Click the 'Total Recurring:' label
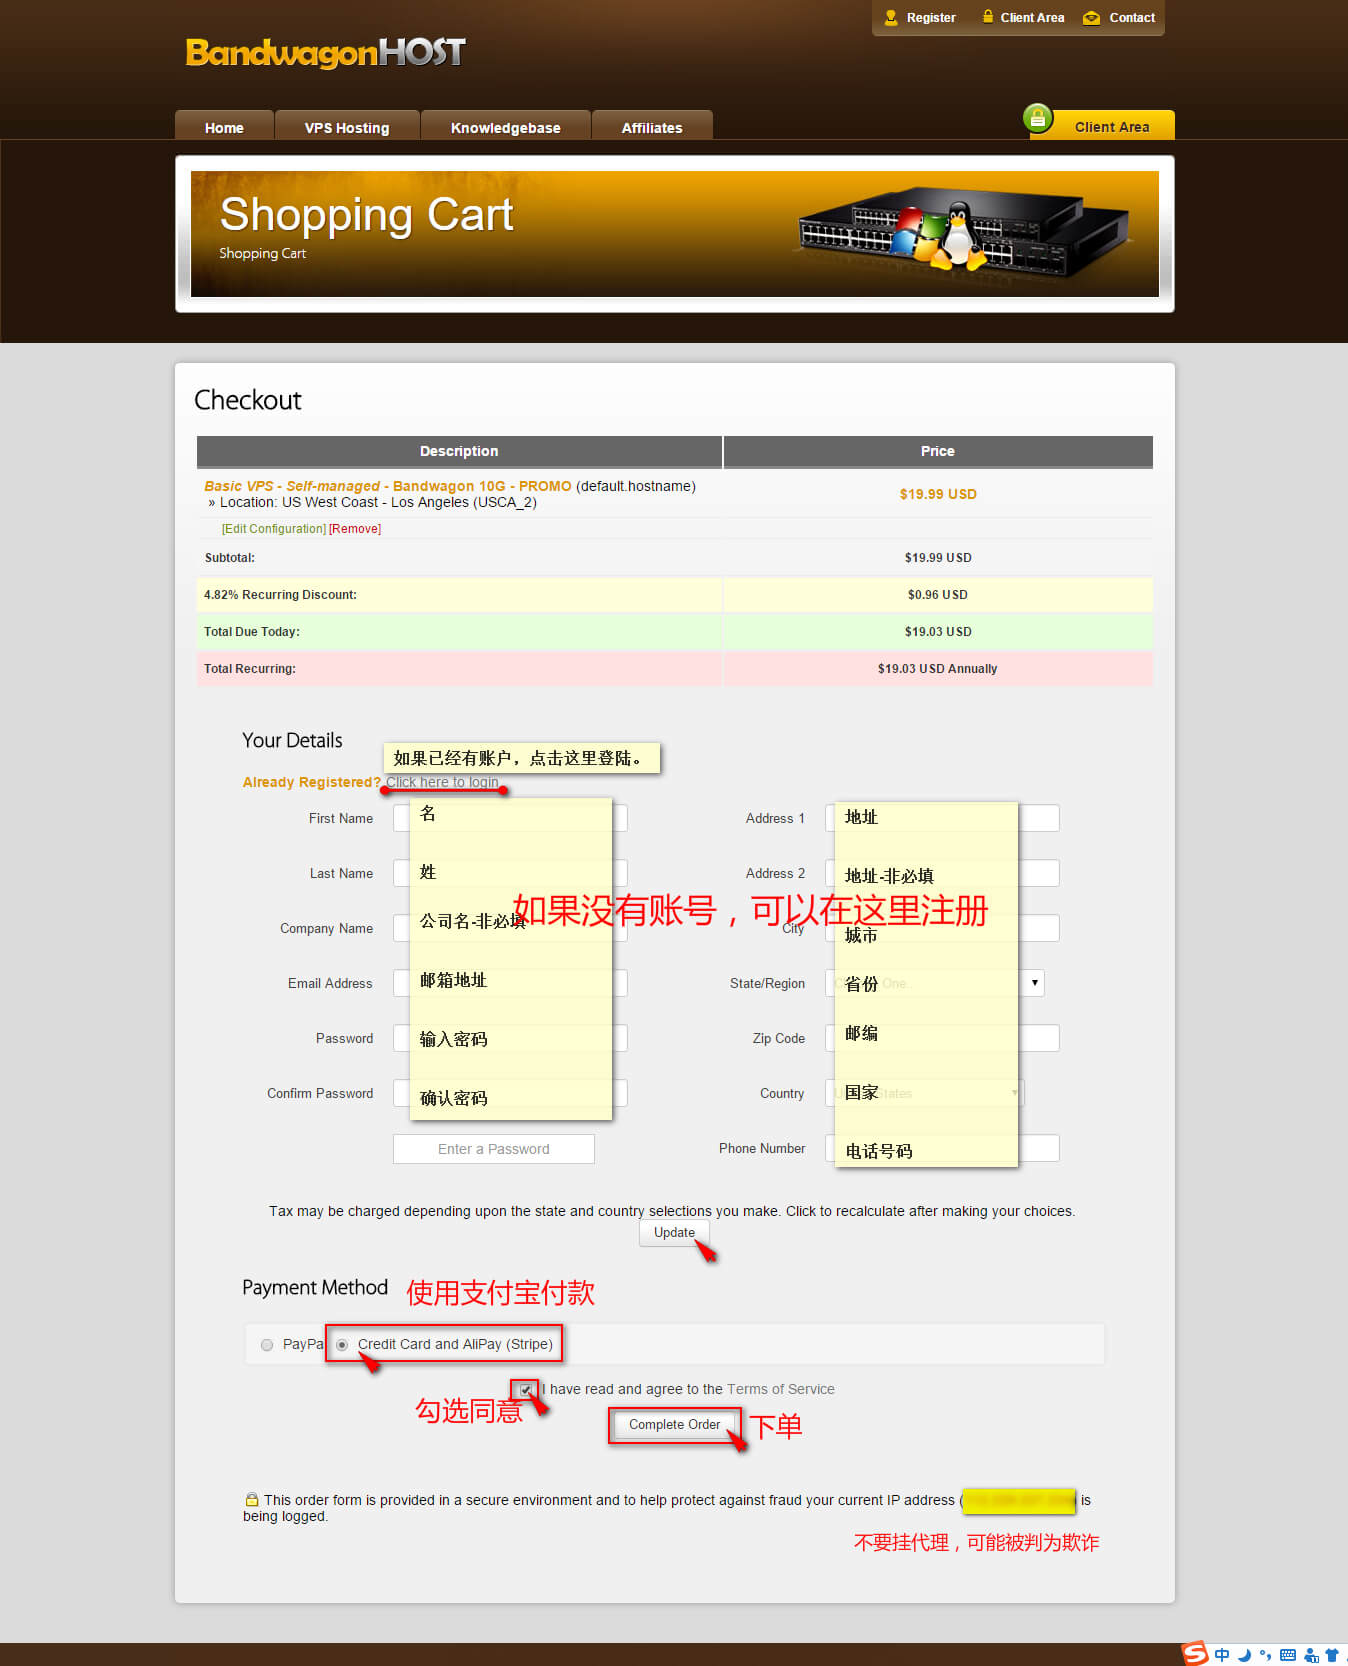The height and width of the screenshot is (1666, 1348). point(250,668)
